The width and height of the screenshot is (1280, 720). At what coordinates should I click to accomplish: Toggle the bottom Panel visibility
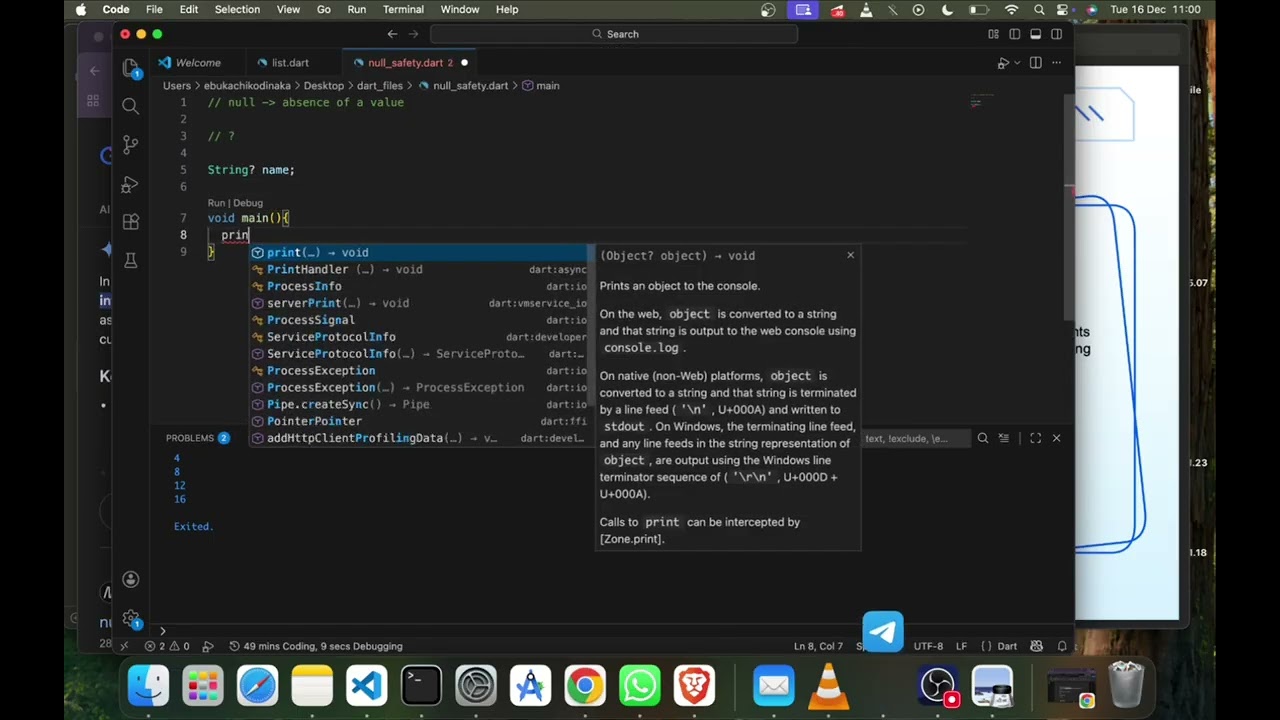[1035, 34]
